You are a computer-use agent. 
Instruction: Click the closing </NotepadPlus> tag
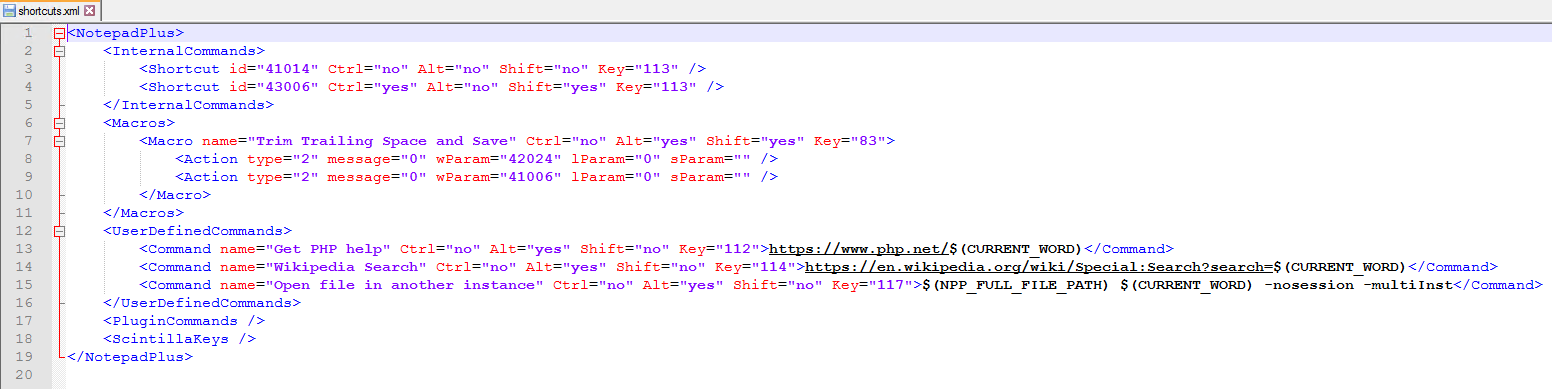[x=130, y=357]
